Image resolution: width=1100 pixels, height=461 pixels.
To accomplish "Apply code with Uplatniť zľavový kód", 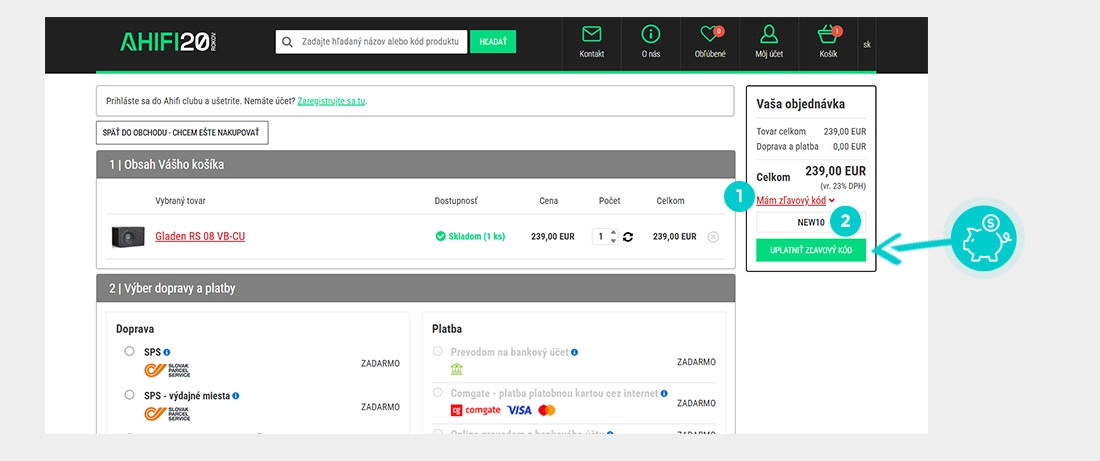I will pos(811,250).
